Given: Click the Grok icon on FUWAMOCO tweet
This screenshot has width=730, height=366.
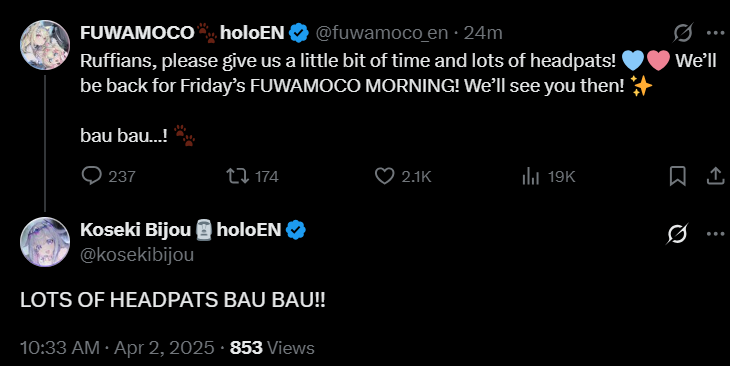Looking at the screenshot, I should [683, 33].
